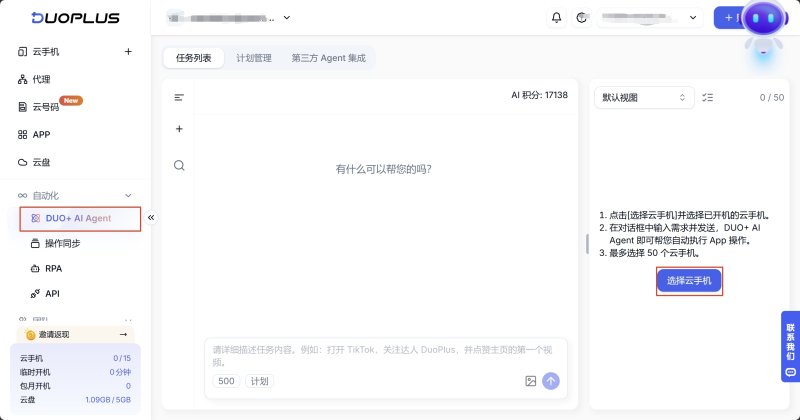Click the 临时开机 0分钟 row
Viewport: 800px width, 420px height.
click(76, 372)
